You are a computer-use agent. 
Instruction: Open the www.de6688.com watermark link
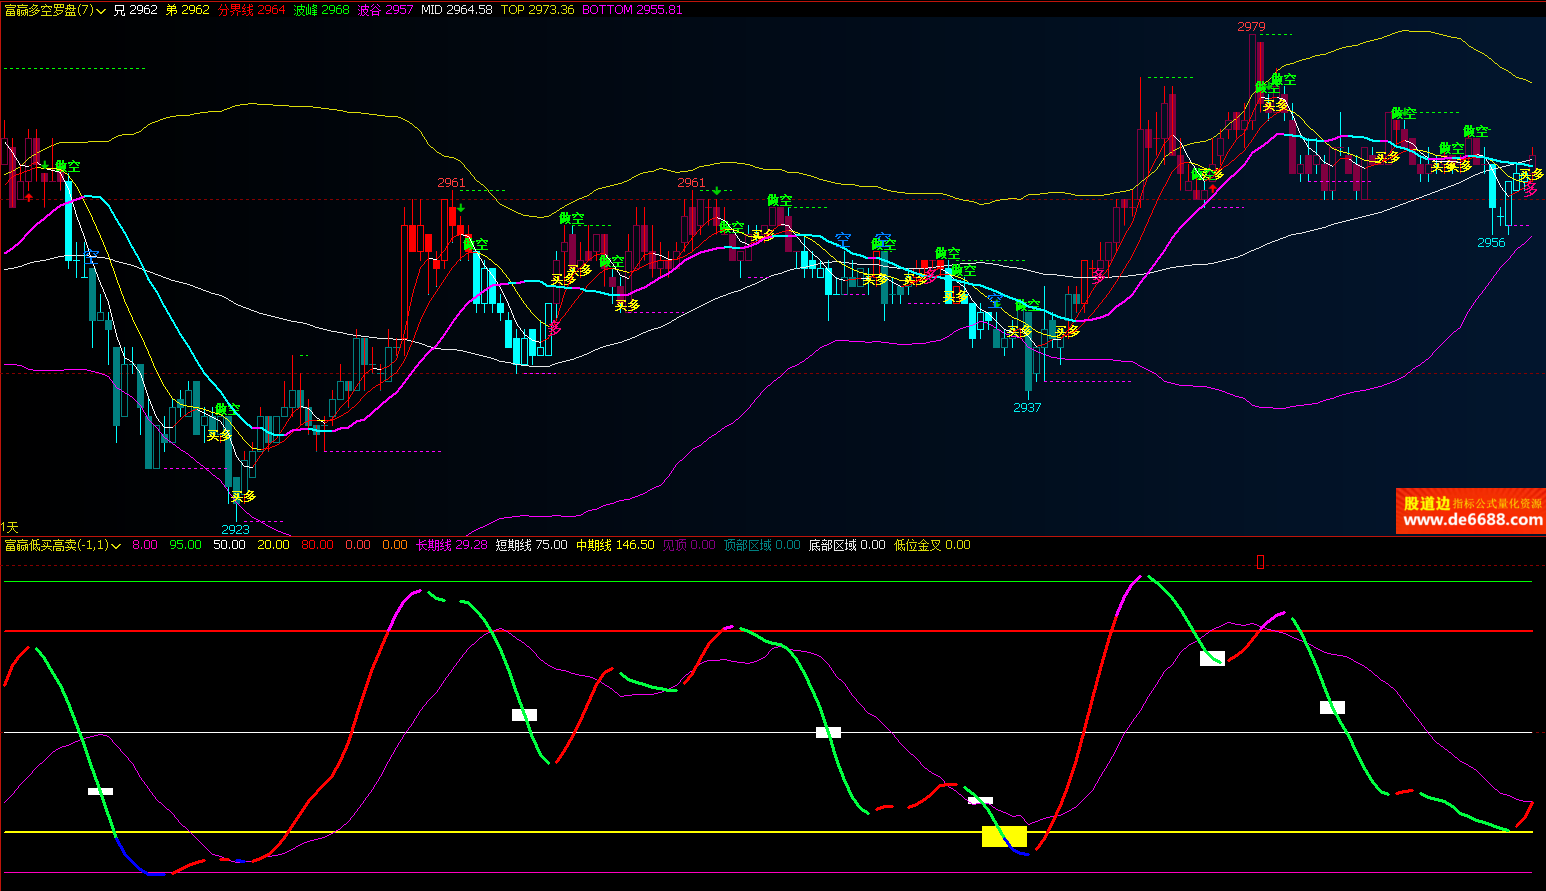coord(1472,520)
